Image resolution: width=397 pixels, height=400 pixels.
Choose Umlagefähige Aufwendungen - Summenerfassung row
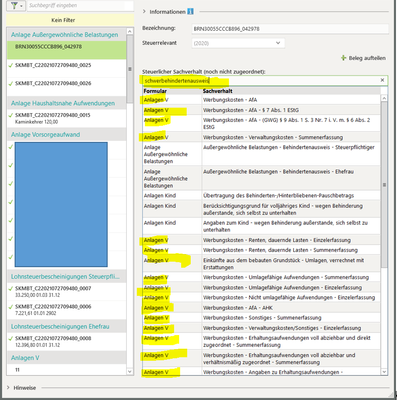click(261, 277)
